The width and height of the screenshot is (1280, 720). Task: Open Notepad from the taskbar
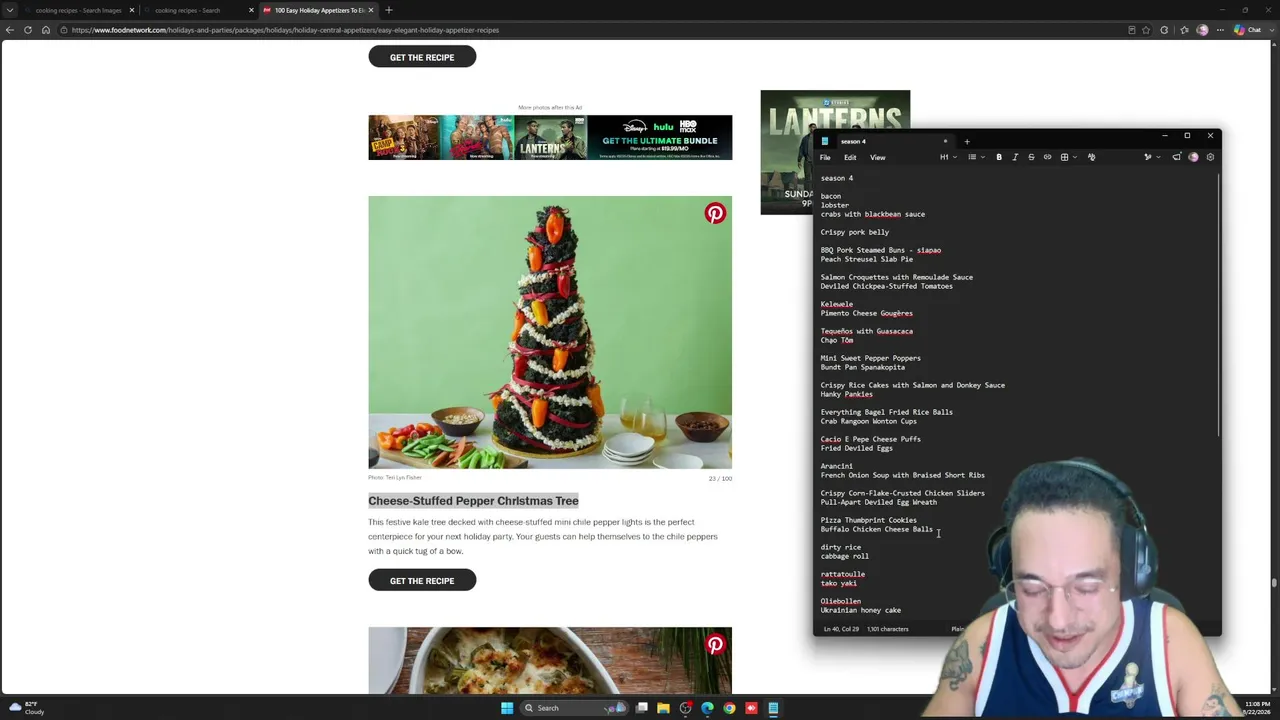[773, 708]
